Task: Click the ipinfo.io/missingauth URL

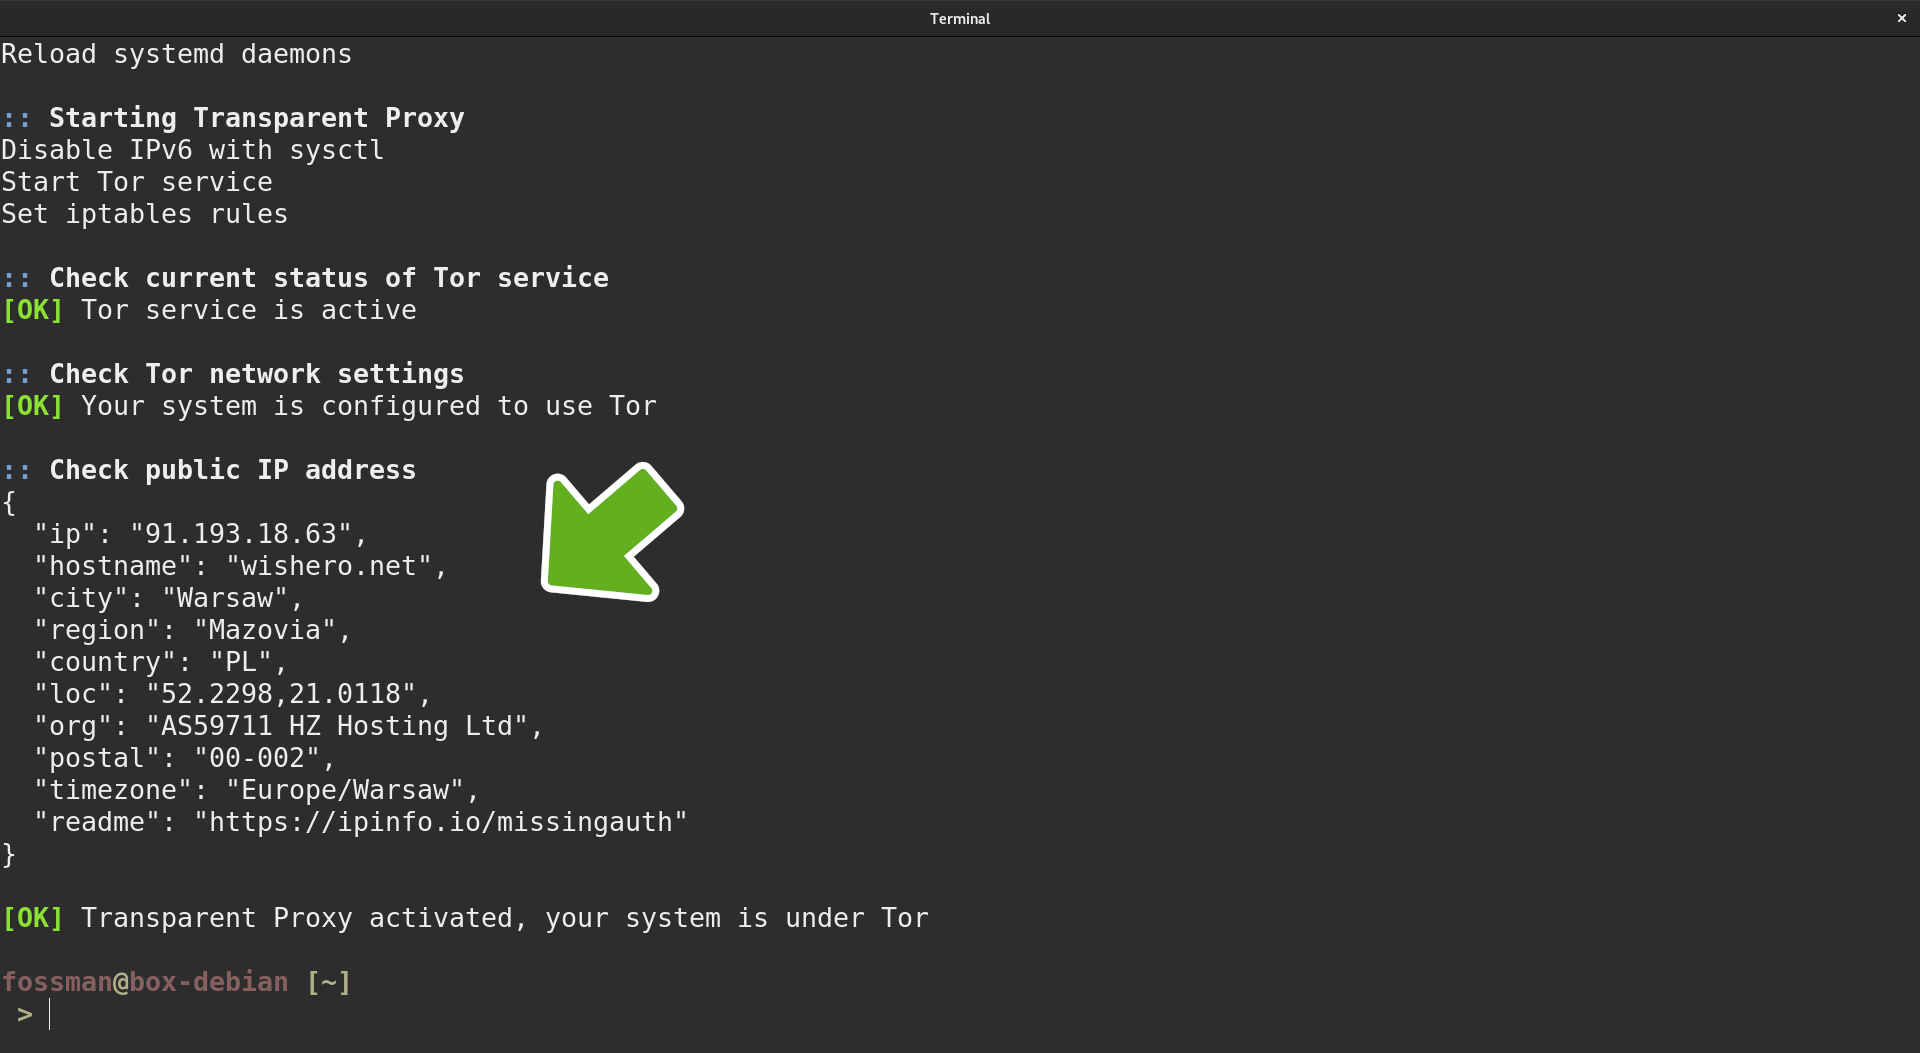Action: [x=440, y=822]
